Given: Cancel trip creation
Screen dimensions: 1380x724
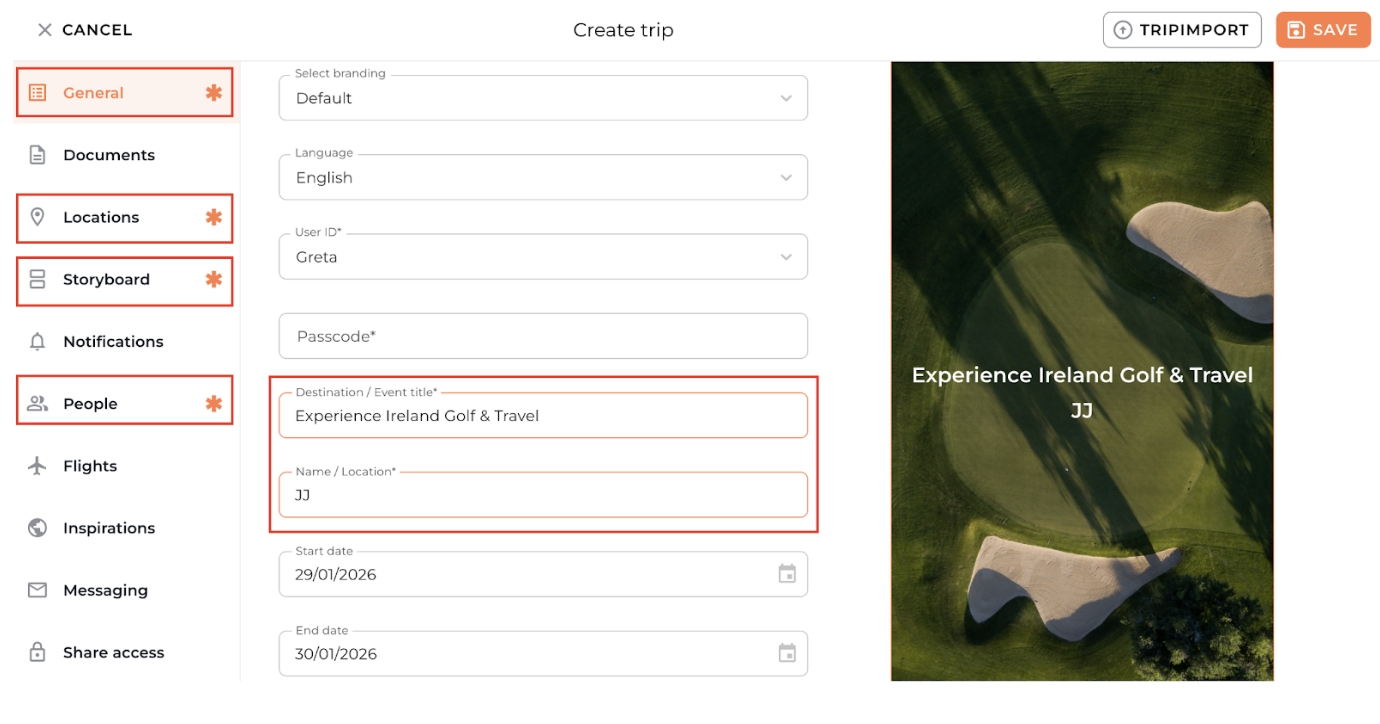Looking at the screenshot, I should point(84,30).
